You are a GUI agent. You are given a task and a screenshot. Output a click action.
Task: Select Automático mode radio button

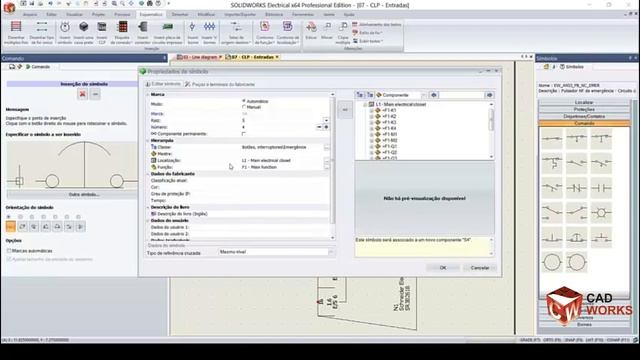click(244, 101)
